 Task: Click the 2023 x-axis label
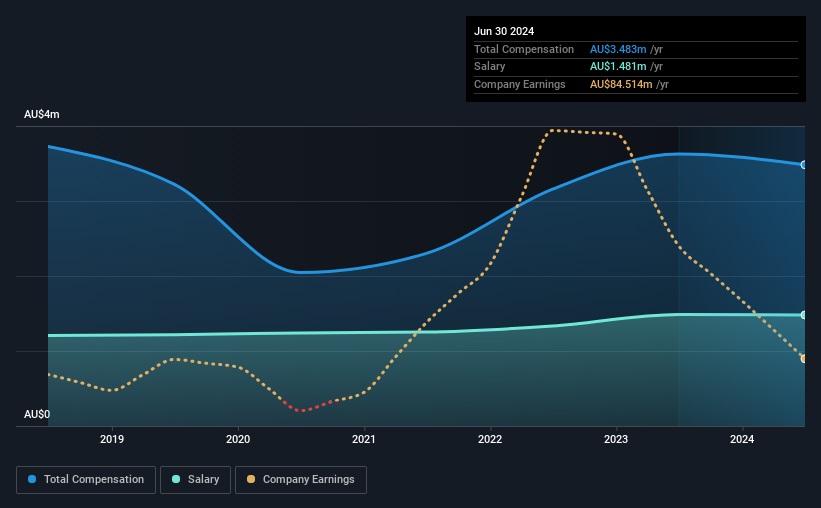tap(616, 439)
